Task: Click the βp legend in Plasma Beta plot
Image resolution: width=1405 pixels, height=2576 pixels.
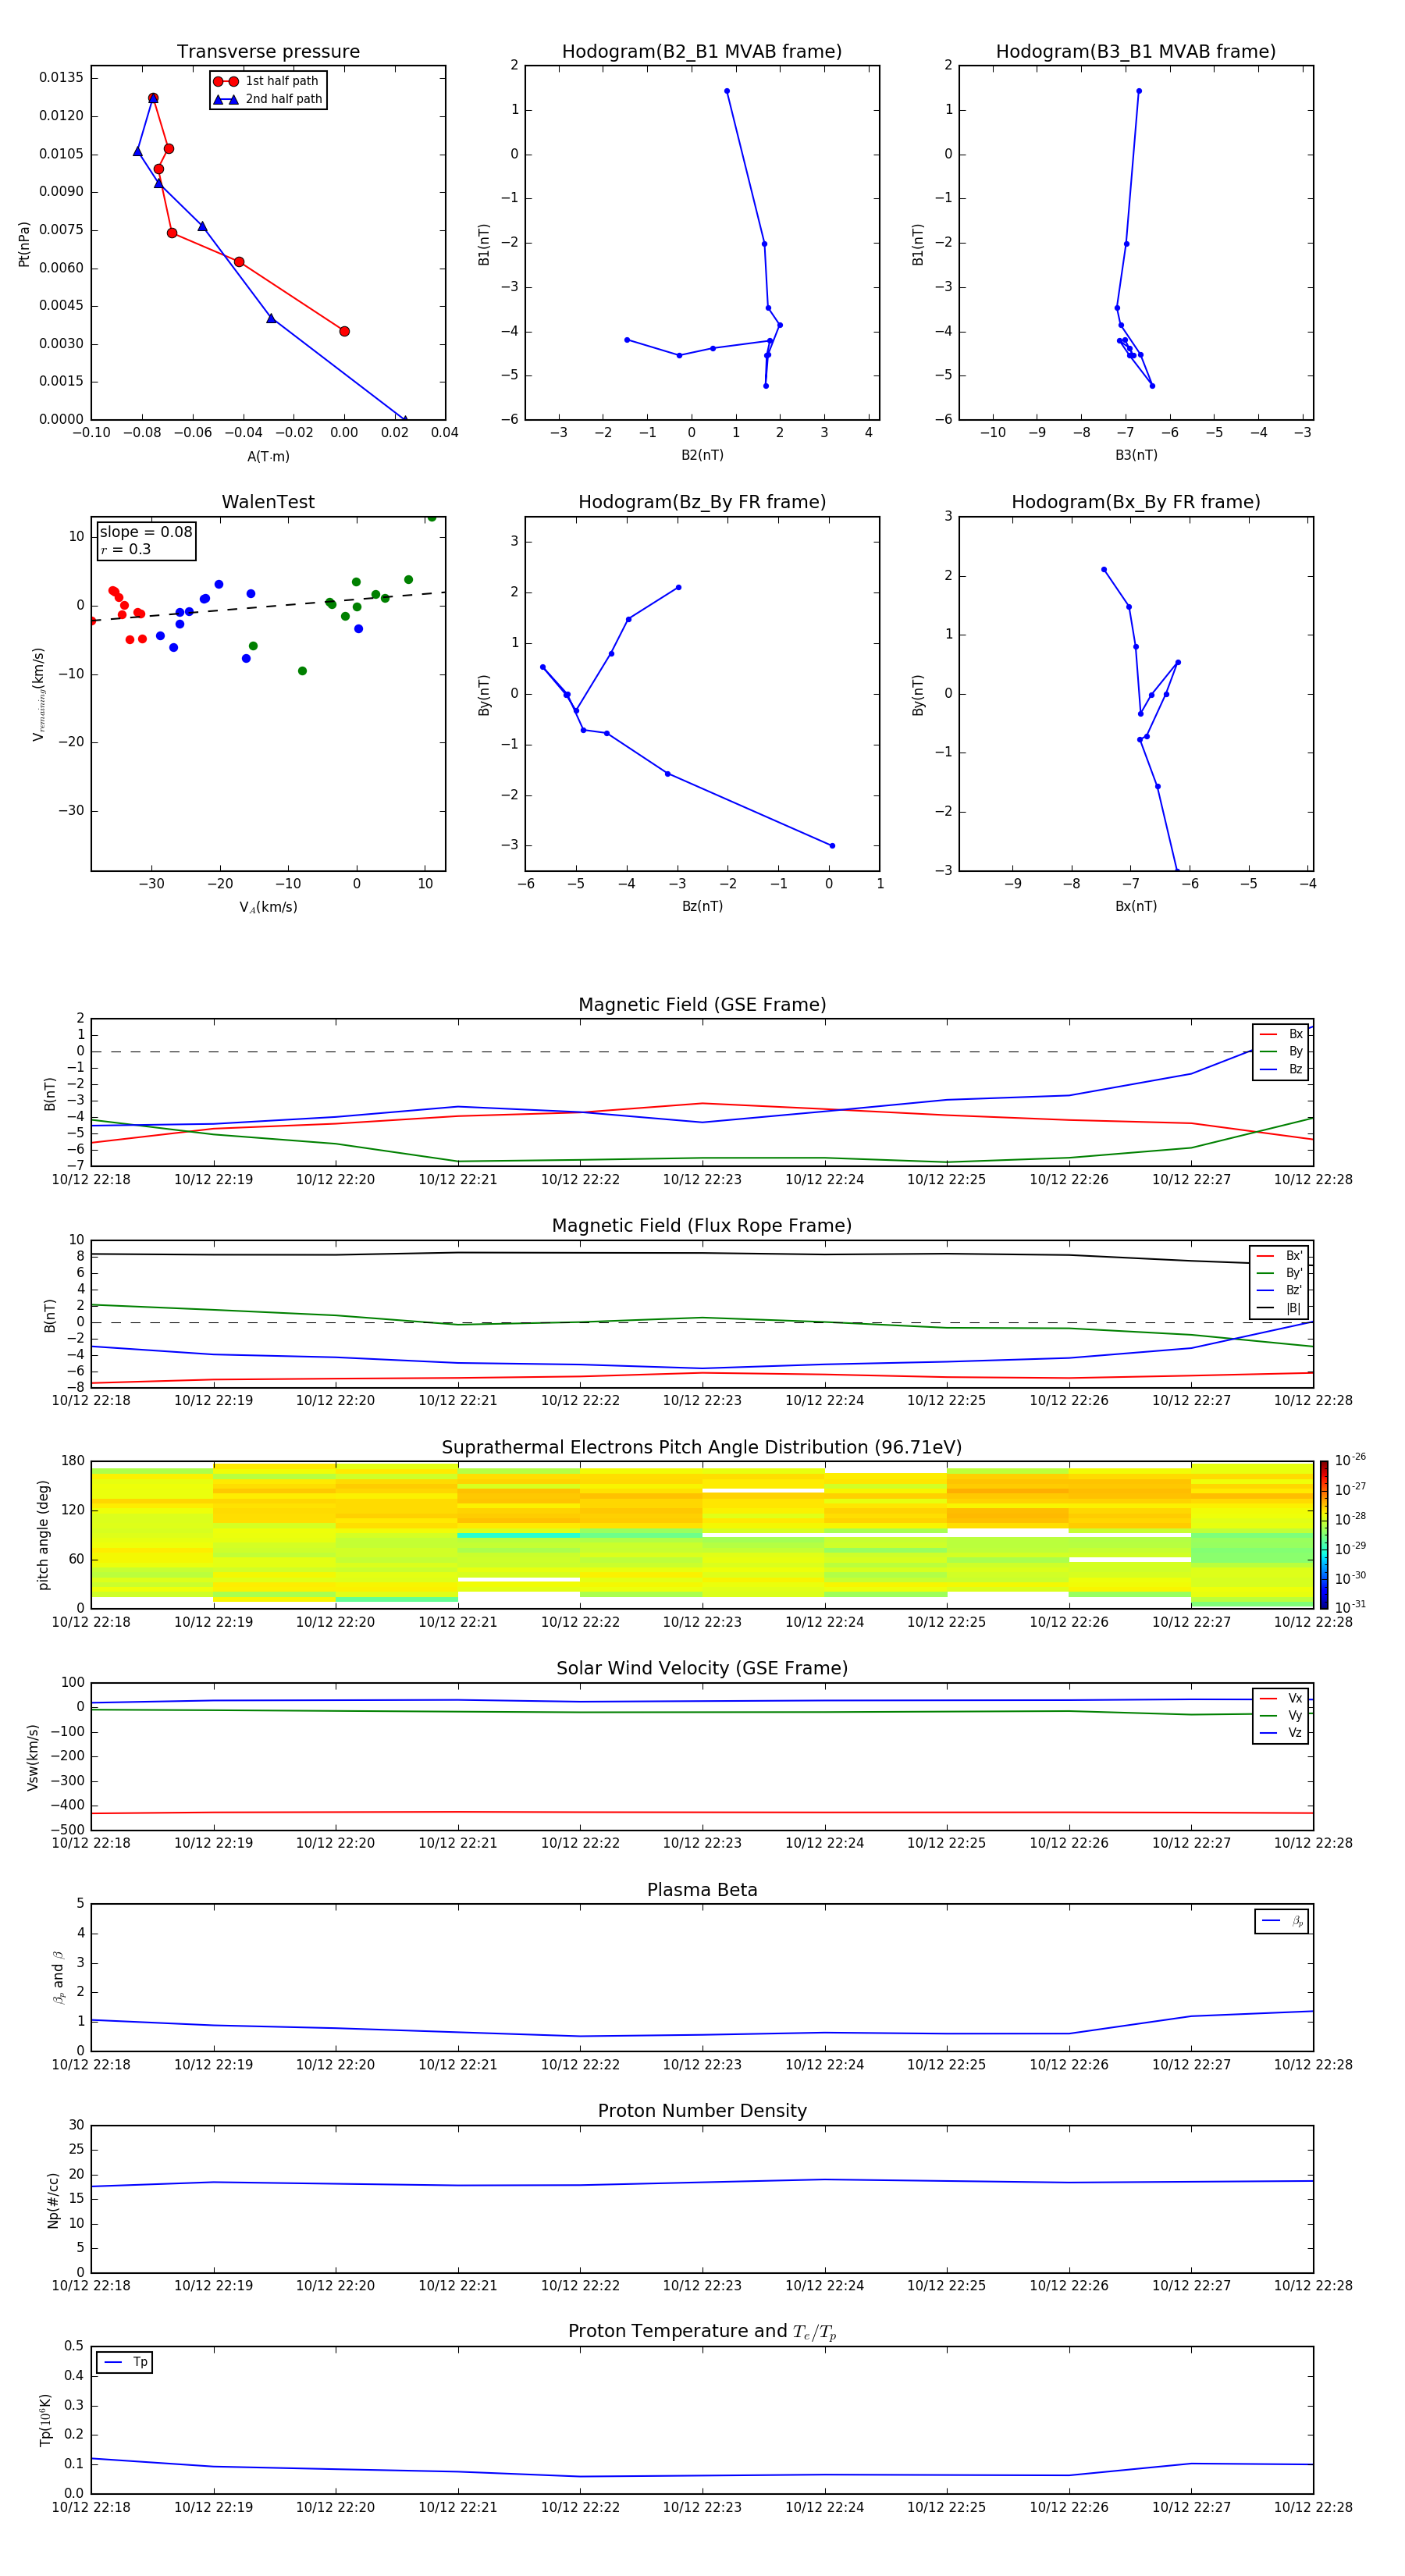Action: click(1281, 1921)
